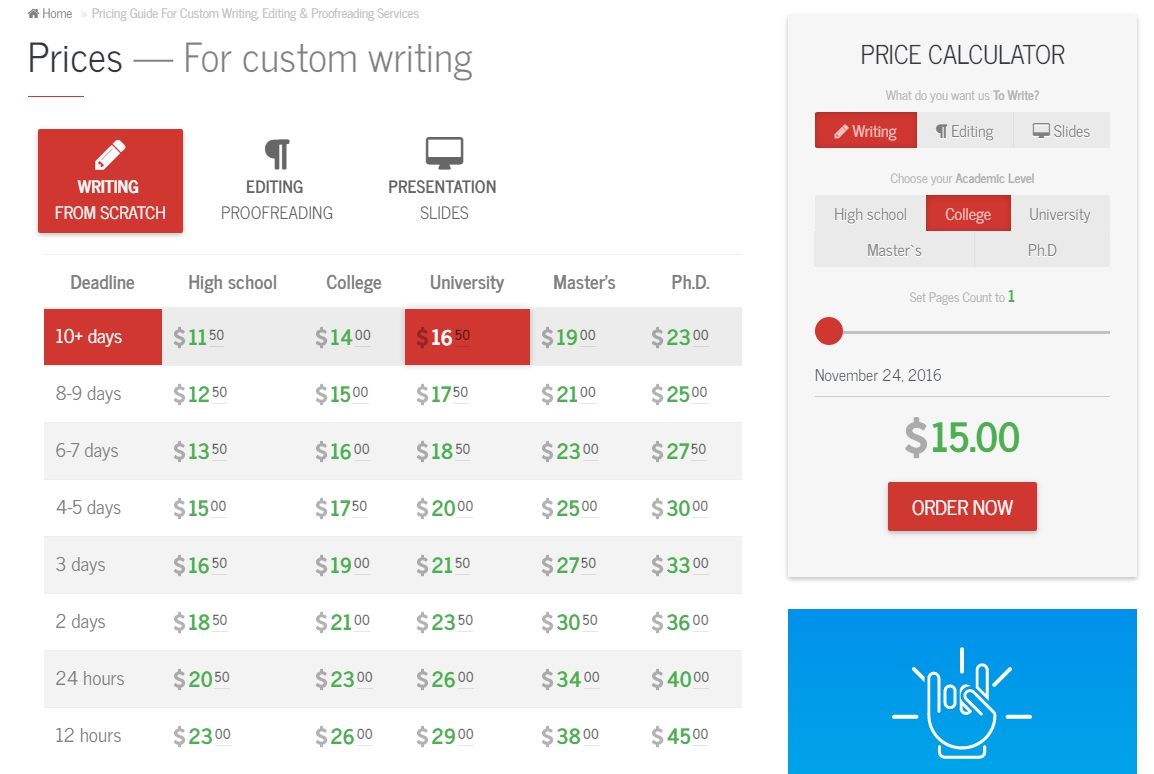Choose Editing in the price calculator

pyautogui.click(x=965, y=131)
